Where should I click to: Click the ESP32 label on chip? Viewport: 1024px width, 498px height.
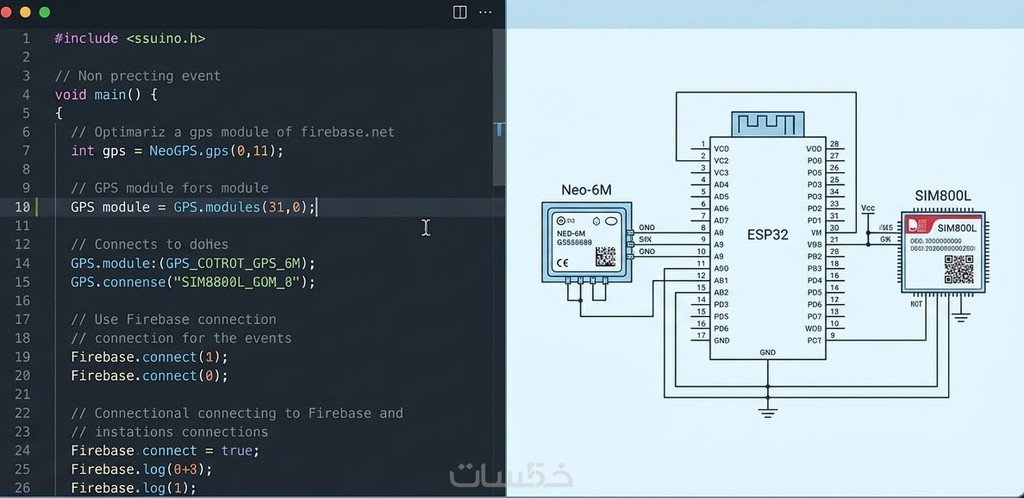point(767,236)
